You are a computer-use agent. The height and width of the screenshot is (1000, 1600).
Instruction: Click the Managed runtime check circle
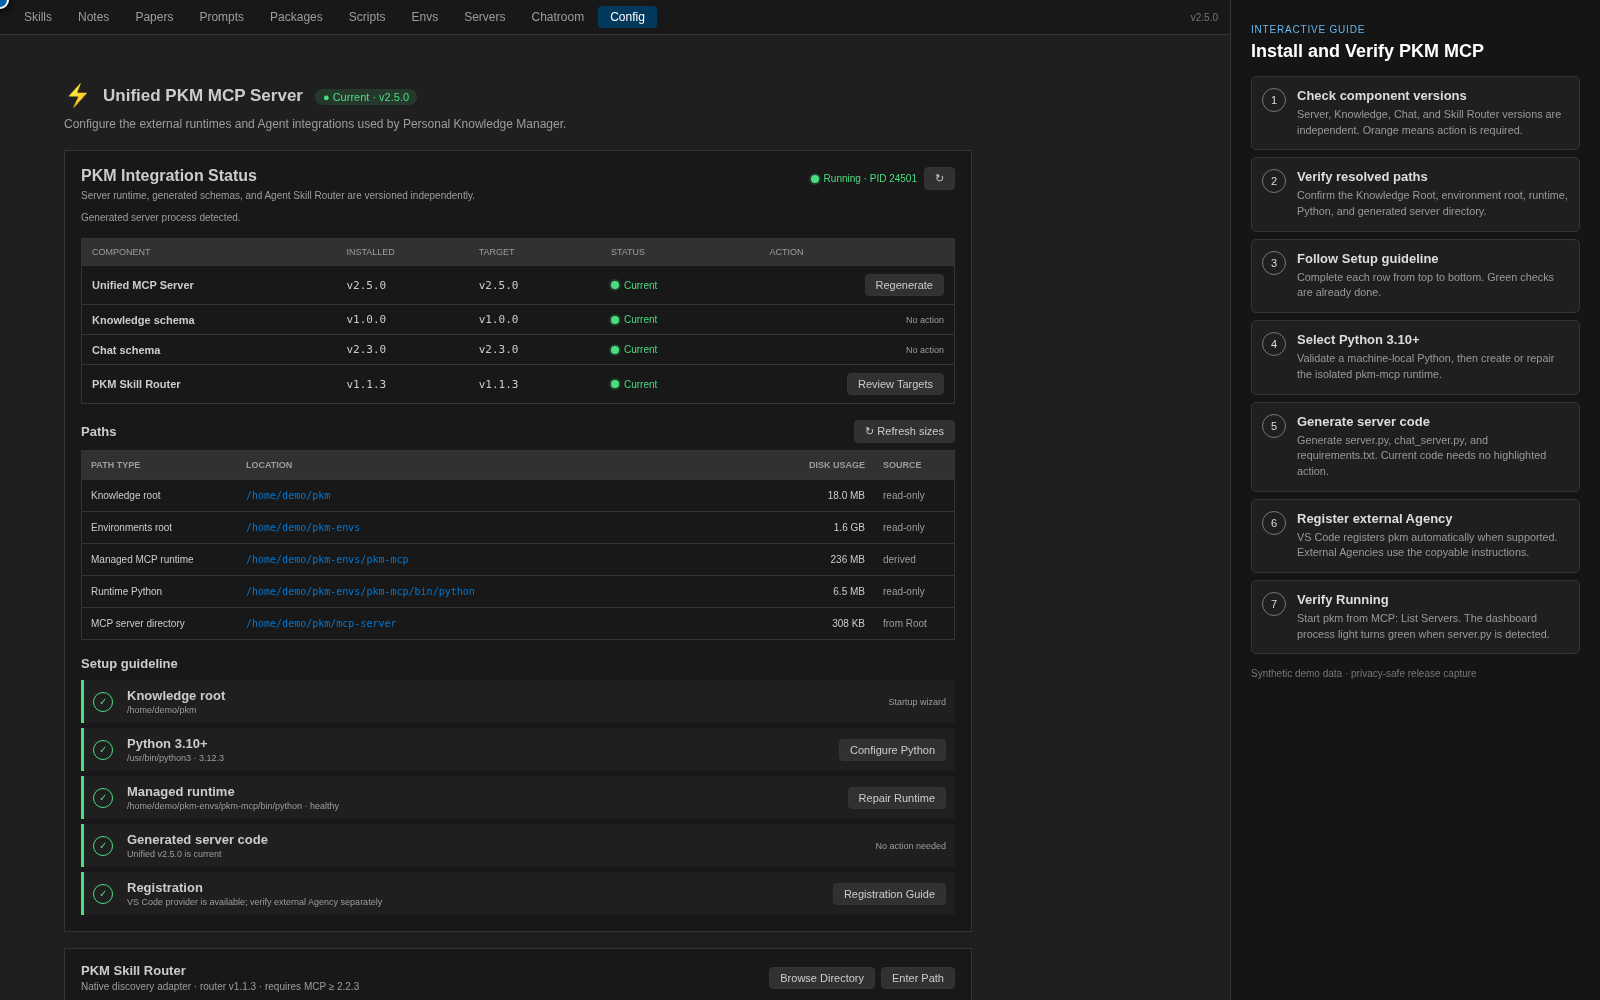pyautogui.click(x=103, y=798)
